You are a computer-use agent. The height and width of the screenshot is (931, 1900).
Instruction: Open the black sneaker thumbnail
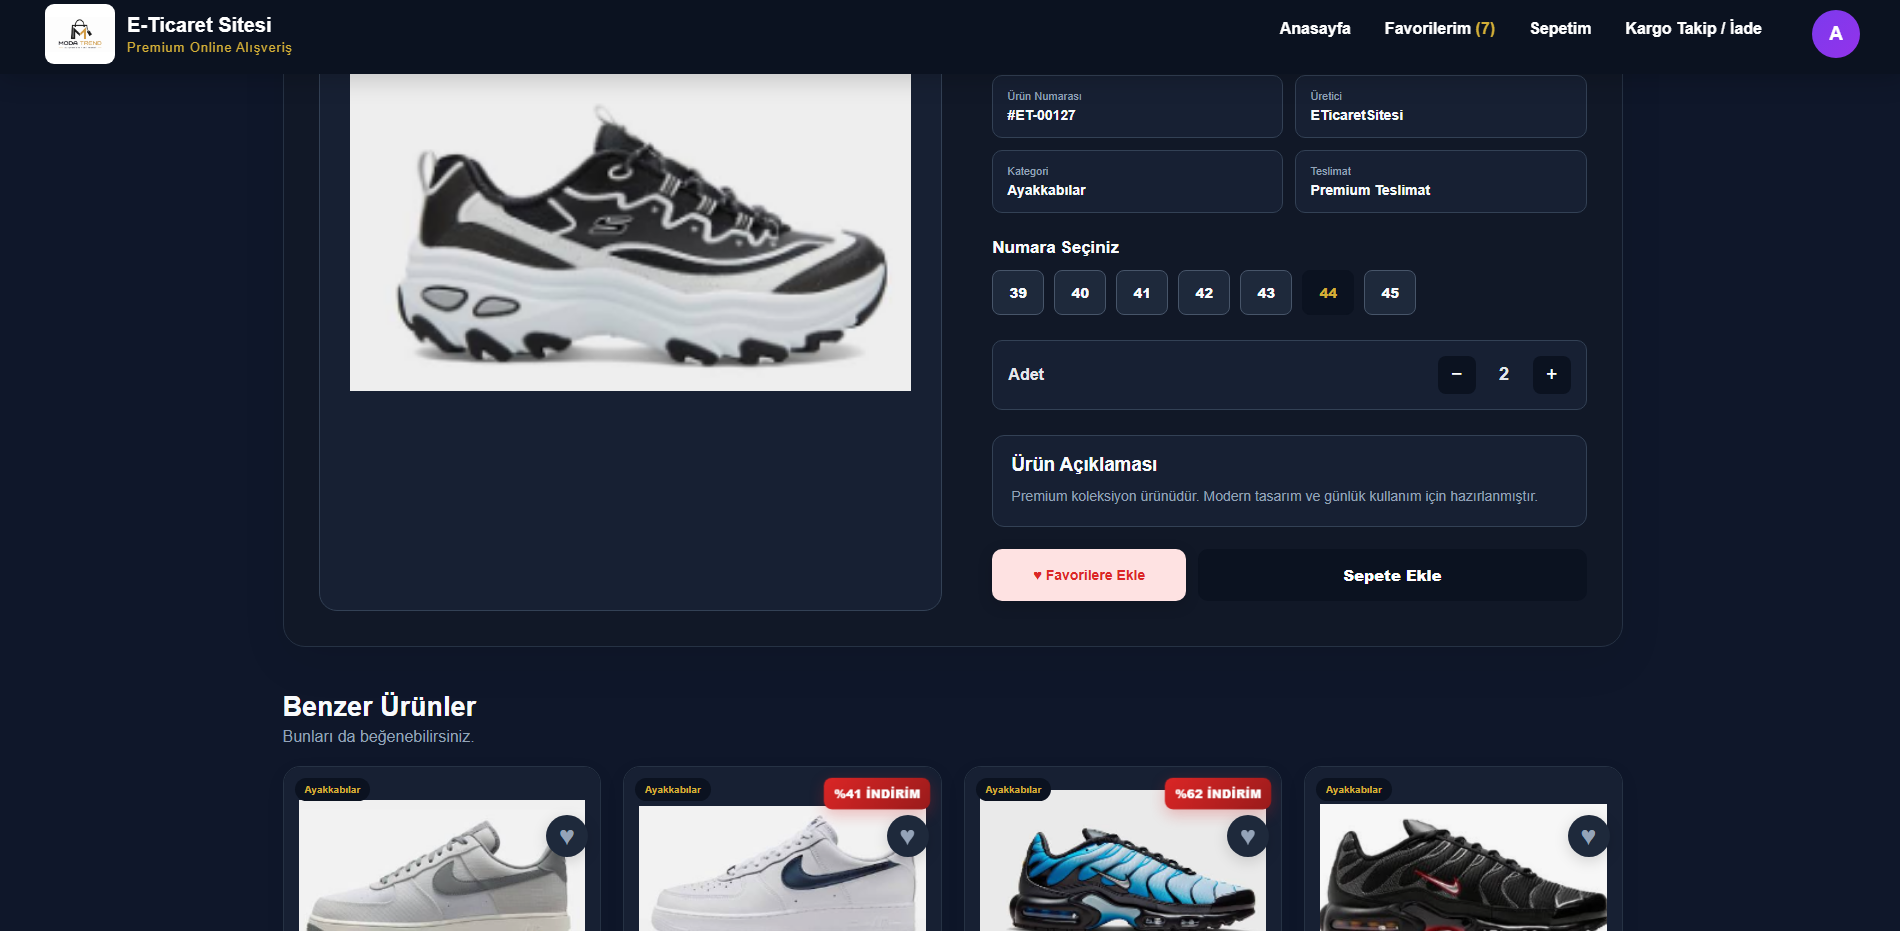(x=1463, y=867)
